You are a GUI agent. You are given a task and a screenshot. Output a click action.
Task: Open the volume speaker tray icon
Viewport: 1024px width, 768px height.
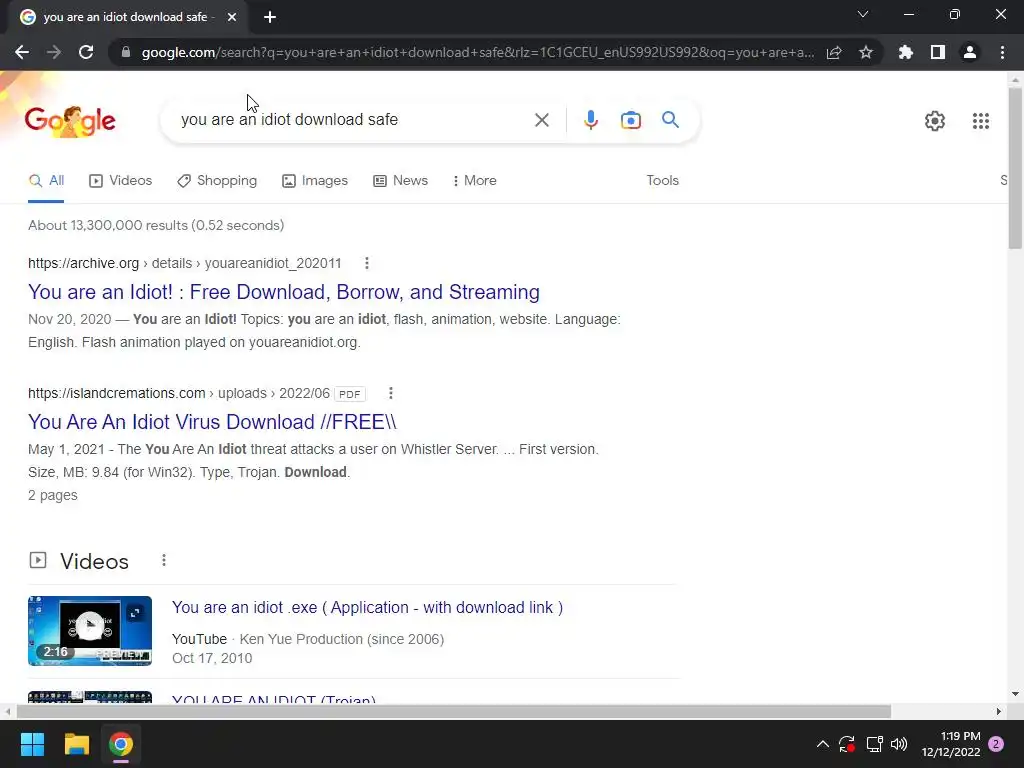click(x=899, y=744)
